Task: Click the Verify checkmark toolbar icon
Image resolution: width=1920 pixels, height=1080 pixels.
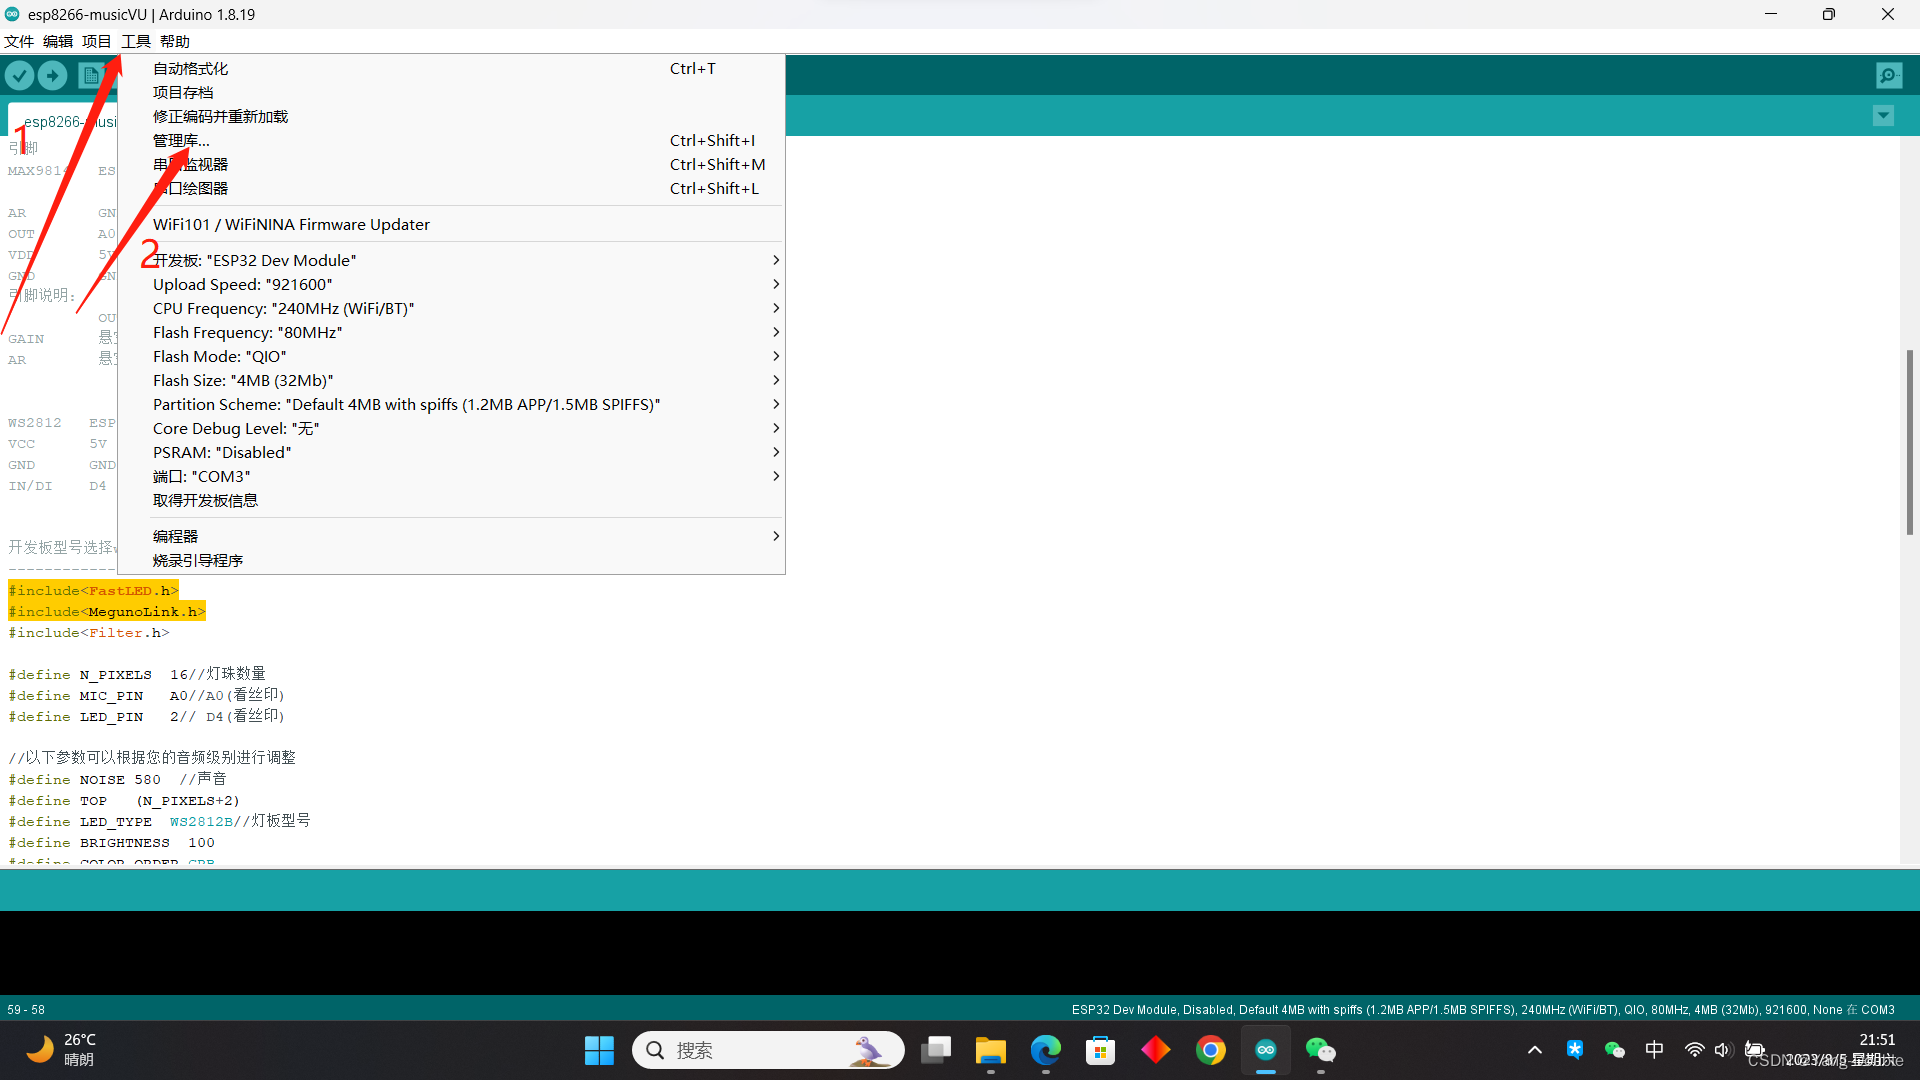Action: point(19,75)
